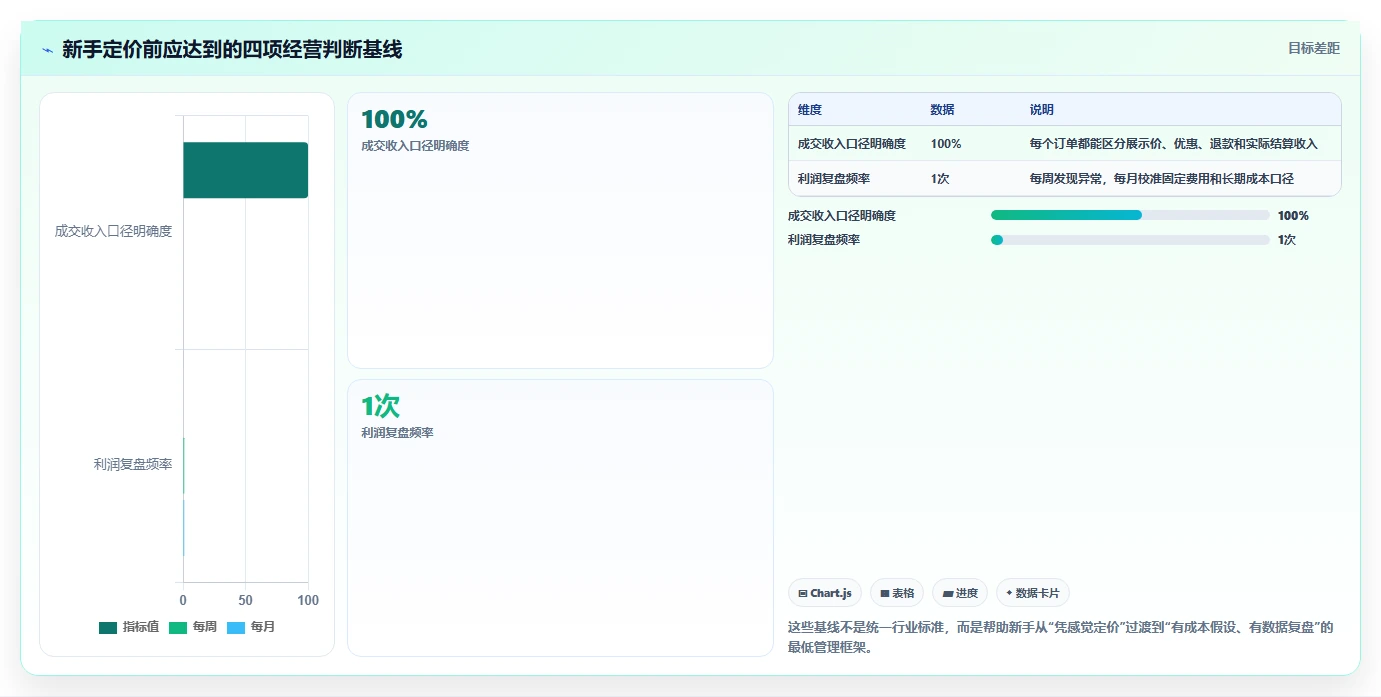Click the 表格 tag chip
Image resolution: width=1381 pixels, height=697 pixels.
point(897,593)
